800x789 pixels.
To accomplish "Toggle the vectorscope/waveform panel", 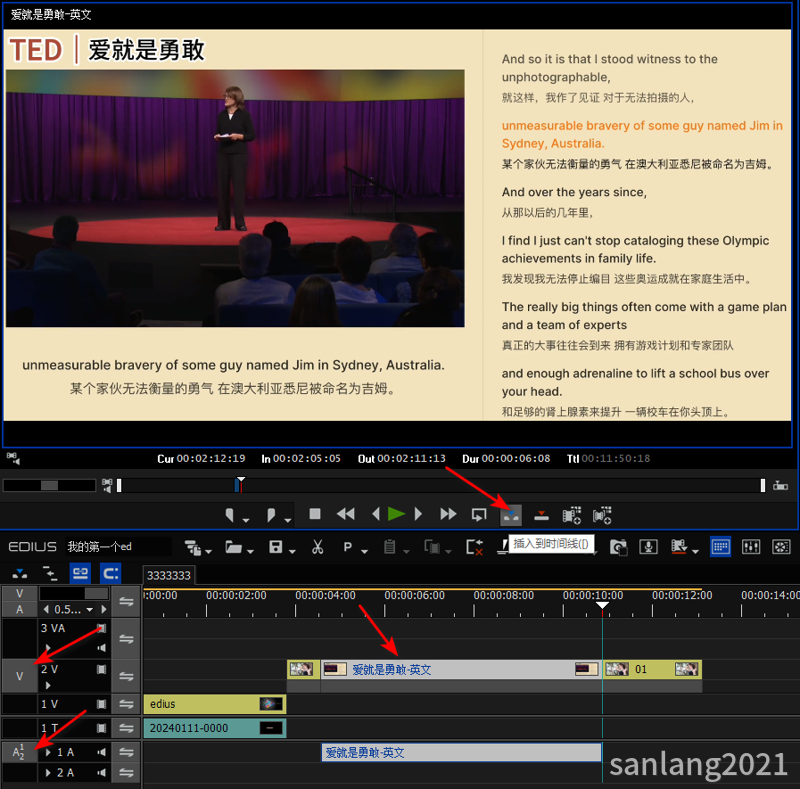I will 781,547.
